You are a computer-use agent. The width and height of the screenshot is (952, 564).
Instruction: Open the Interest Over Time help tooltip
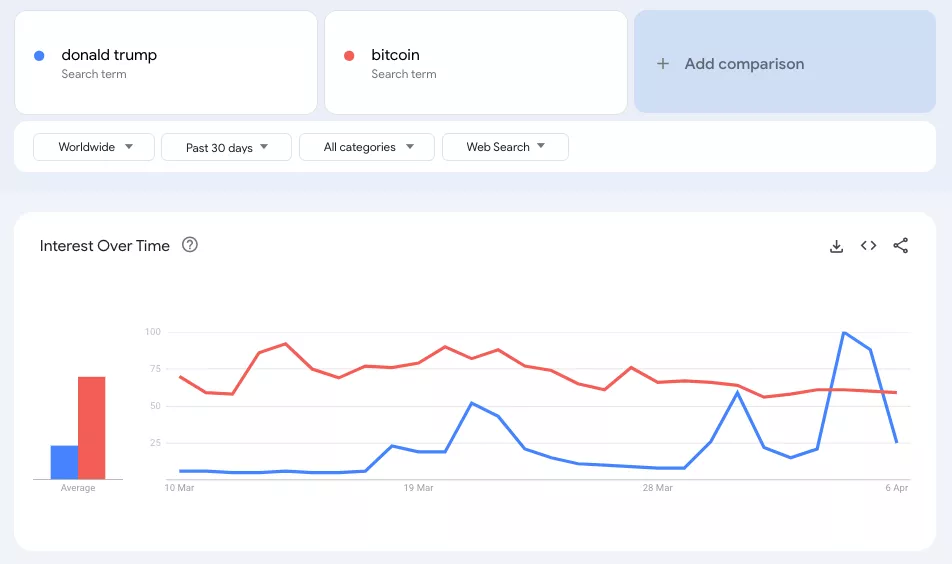[x=190, y=245]
